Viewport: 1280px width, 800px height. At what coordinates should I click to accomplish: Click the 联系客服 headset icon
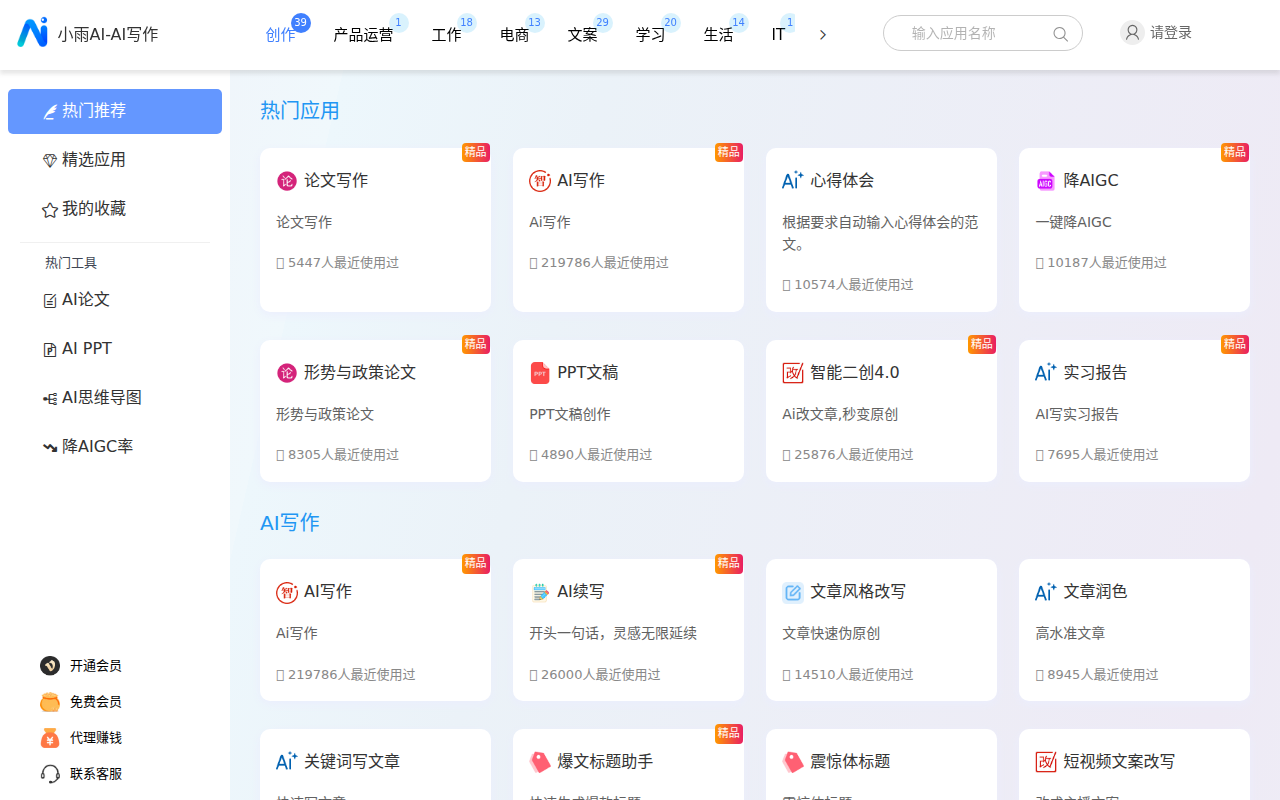click(x=50, y=774)
